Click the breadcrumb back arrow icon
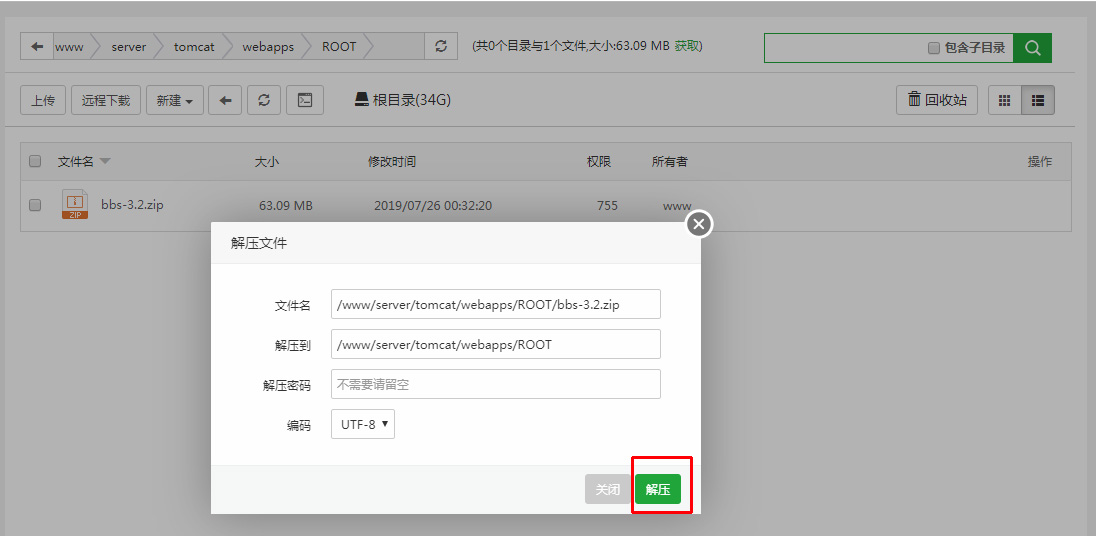Viewport: 1096px width, 536px height. coord(37,47)
